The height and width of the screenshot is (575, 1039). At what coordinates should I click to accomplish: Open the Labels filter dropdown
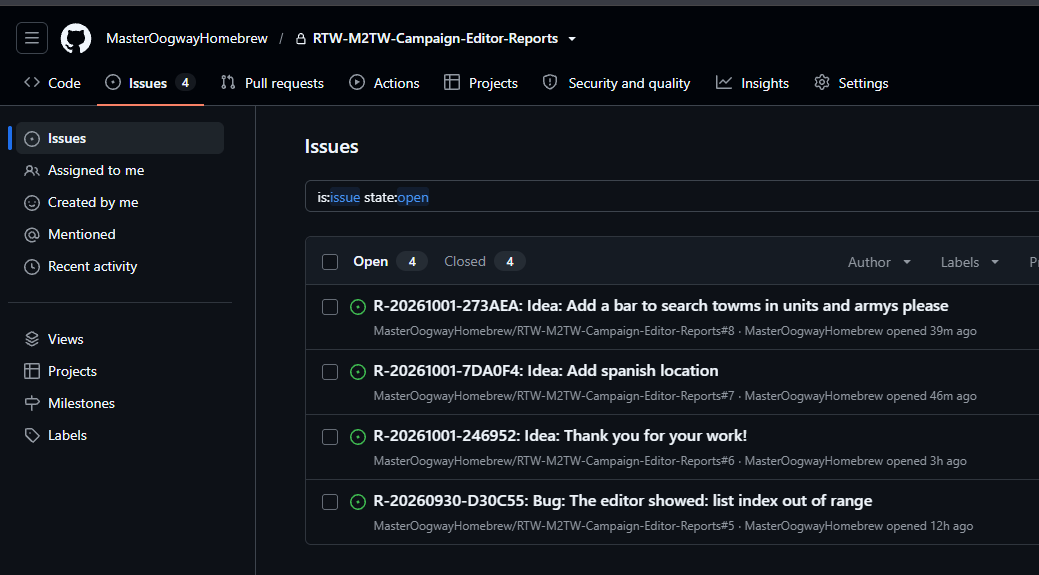(969, 262)
